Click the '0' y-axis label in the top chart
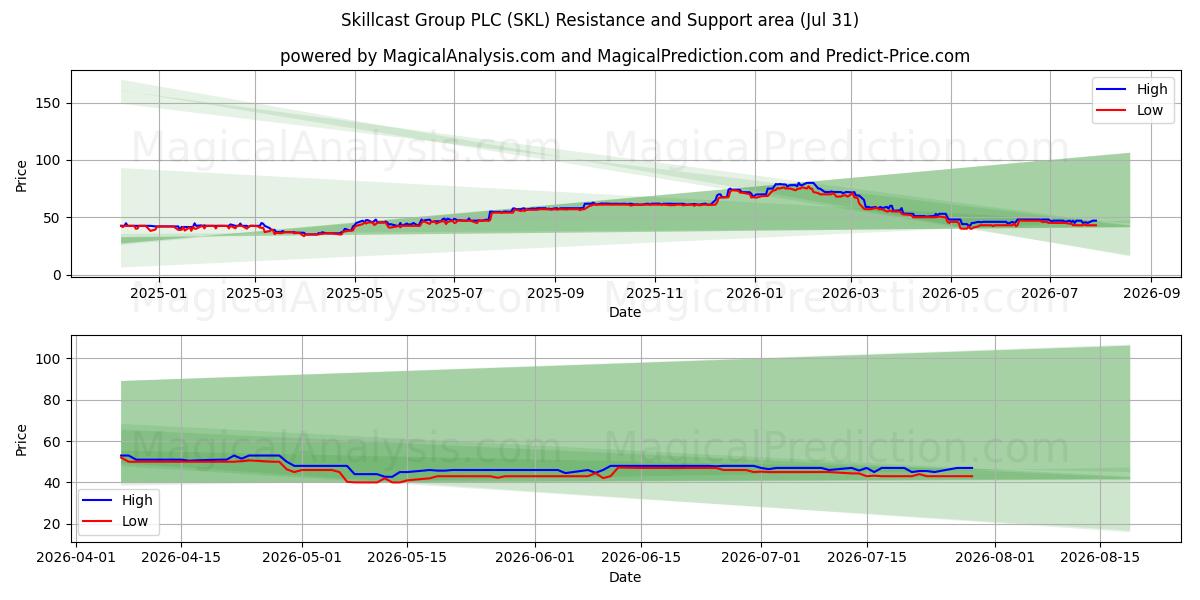 [58, 275]
